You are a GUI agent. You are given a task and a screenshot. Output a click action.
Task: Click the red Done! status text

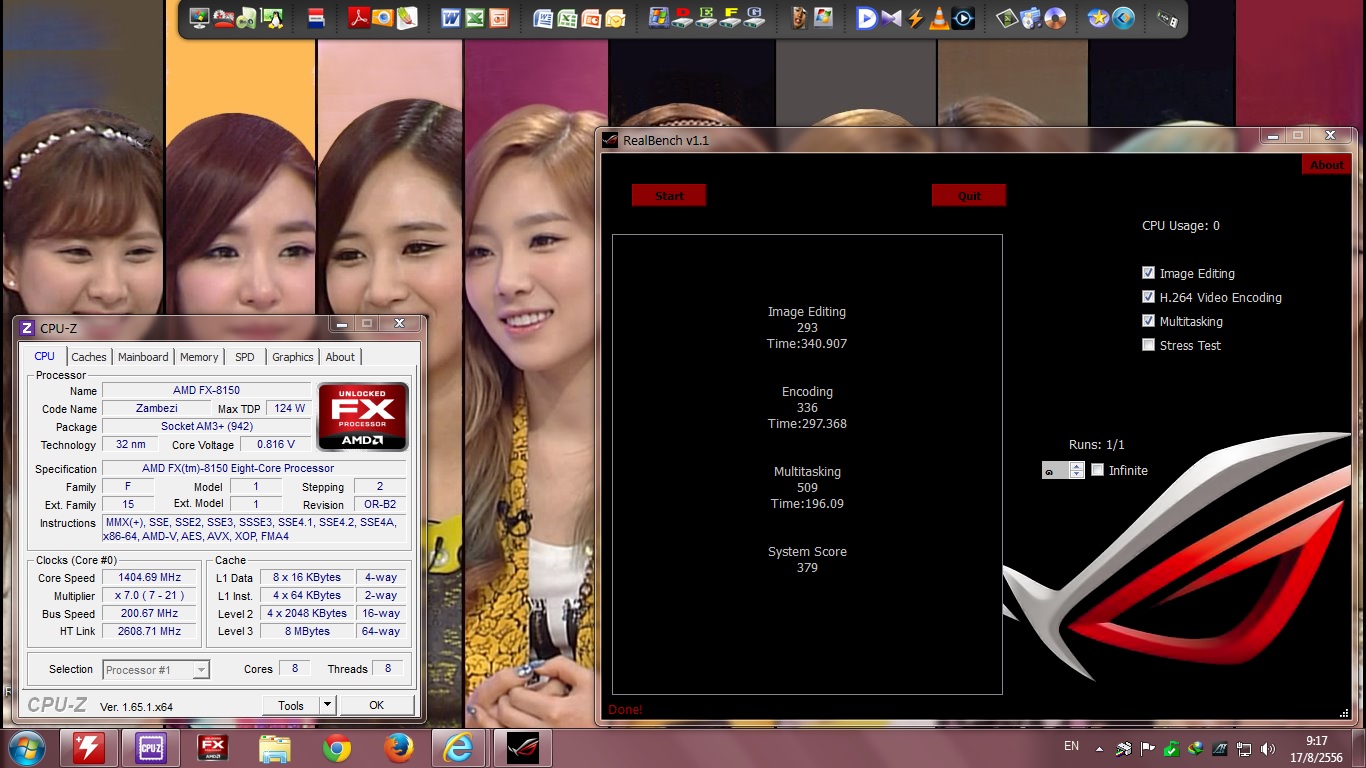625,710
